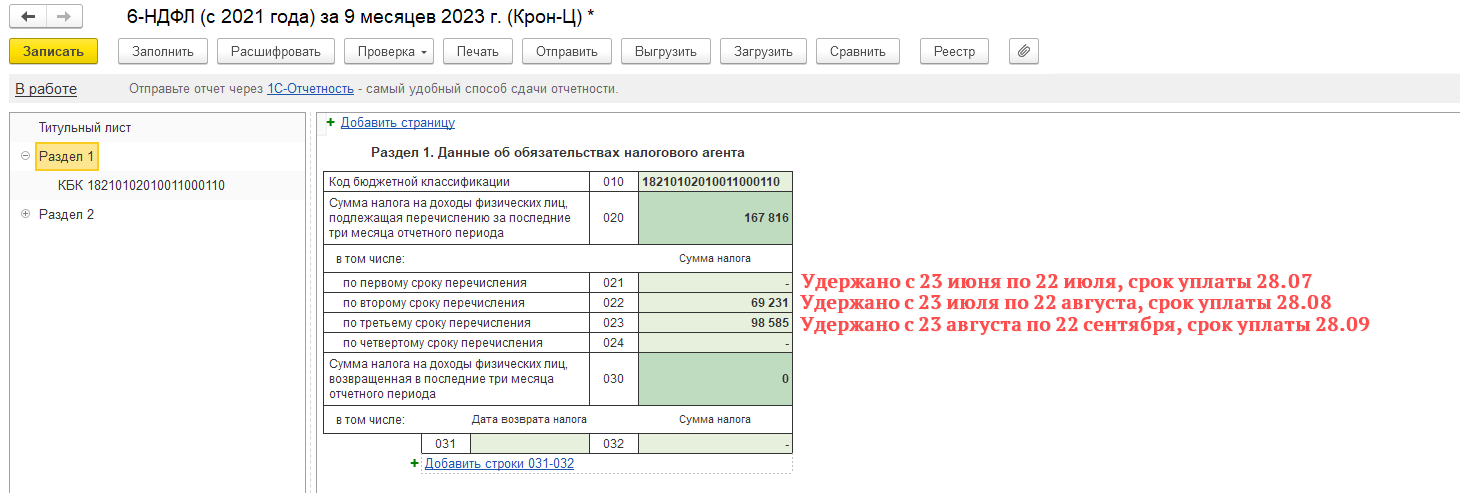Click the row label по первому сроку перечисления
Viewport: 1460px width, 493px height.
tap(435, 283)
